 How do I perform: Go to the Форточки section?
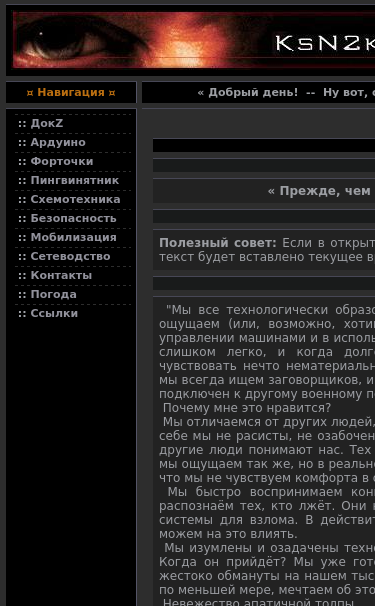(62, 161)
